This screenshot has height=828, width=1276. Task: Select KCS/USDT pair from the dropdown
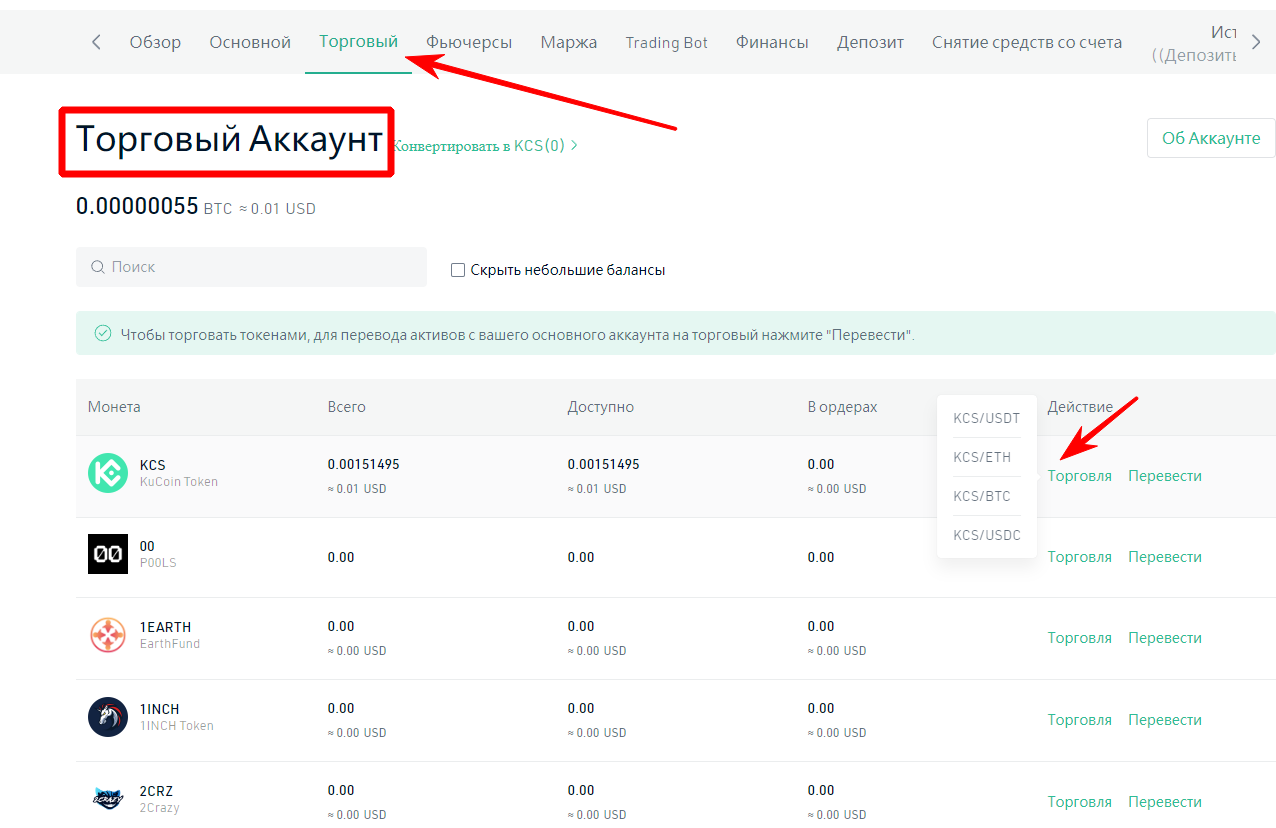pyautogui.click(x=986, y=418)
